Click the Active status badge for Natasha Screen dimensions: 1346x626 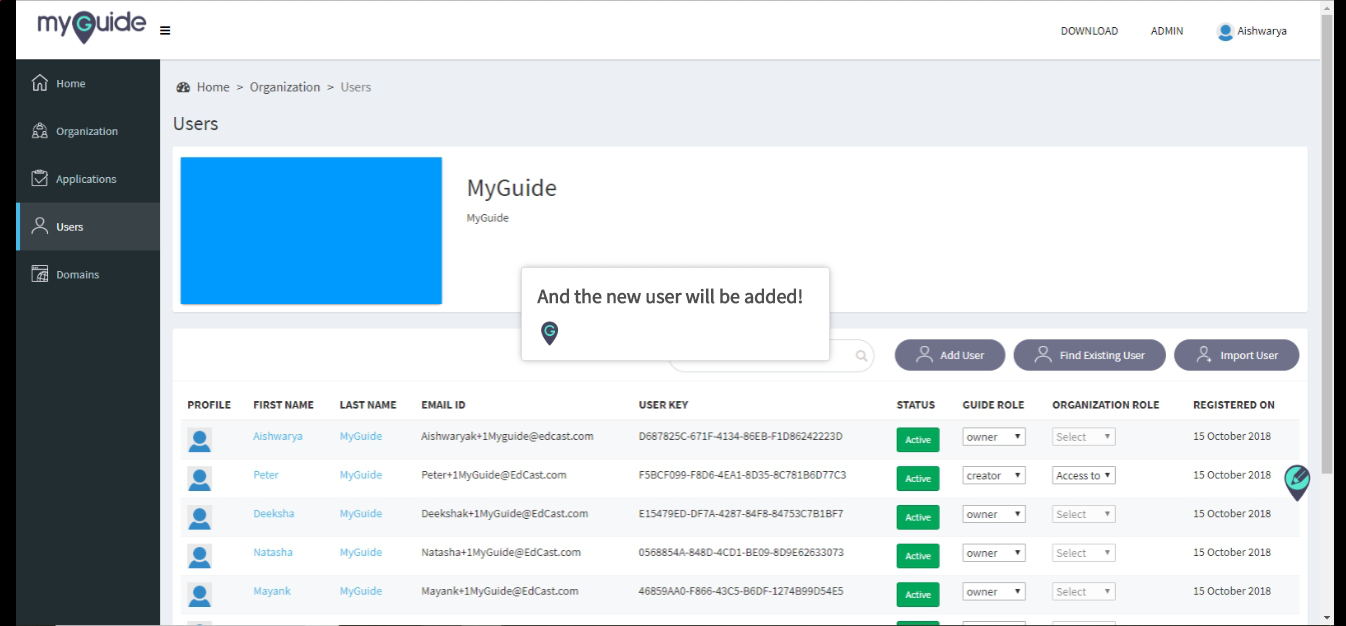click(918, 556)
